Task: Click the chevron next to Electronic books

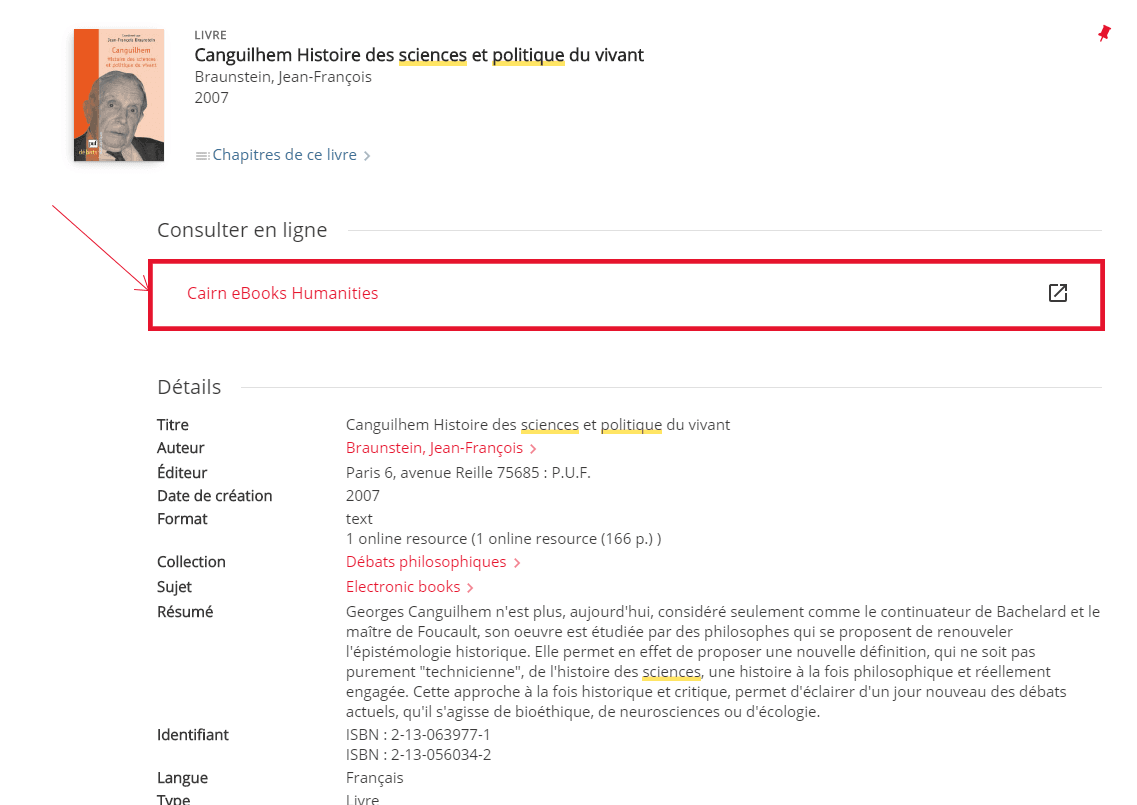Action: pos(471,588)
